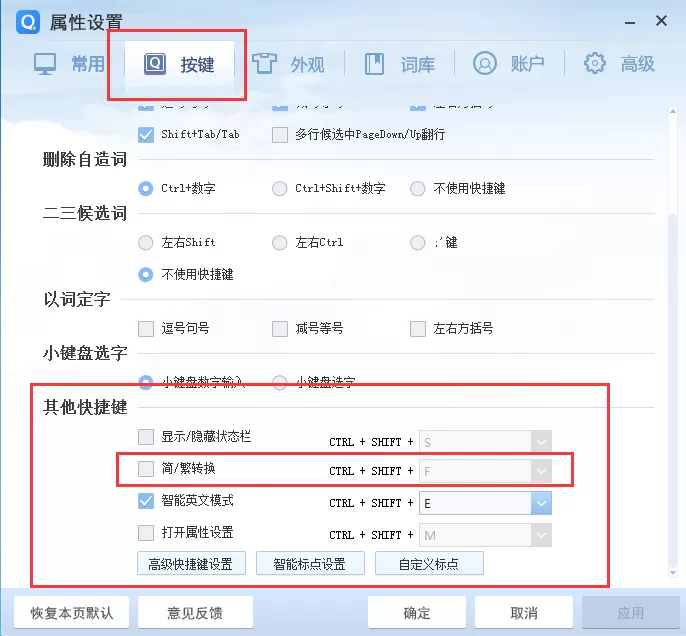Click the Q keyboard icon beside 按键
Screen dimensions: 686x636
click(155, 64)
